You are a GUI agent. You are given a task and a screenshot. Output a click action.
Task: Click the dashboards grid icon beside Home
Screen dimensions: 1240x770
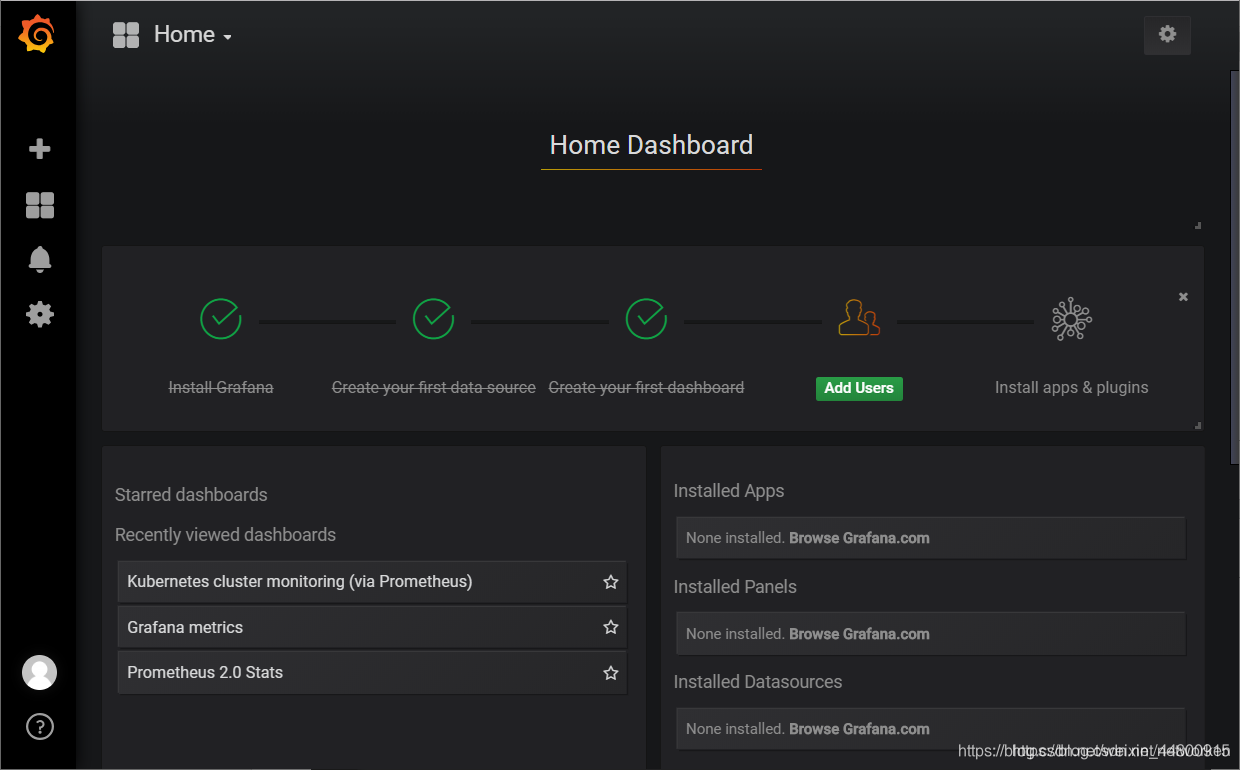click(x=126, y=35)
